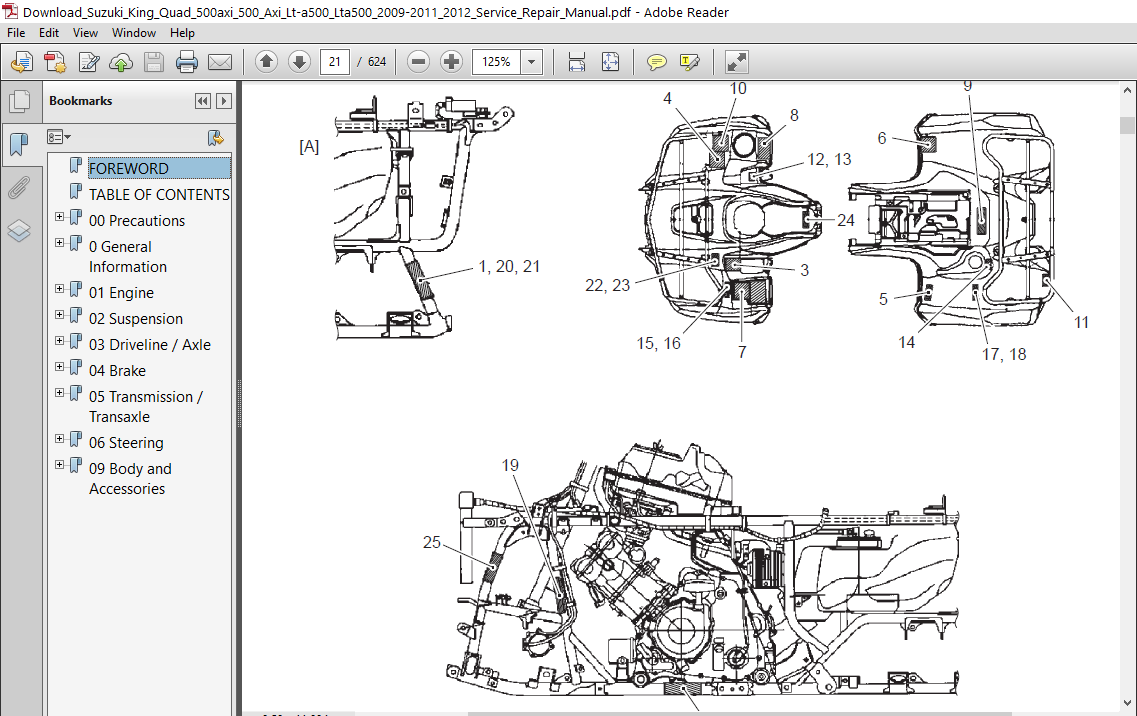Open the Window menu
This screenshot has width=1137, height=716.
[133, 33]
